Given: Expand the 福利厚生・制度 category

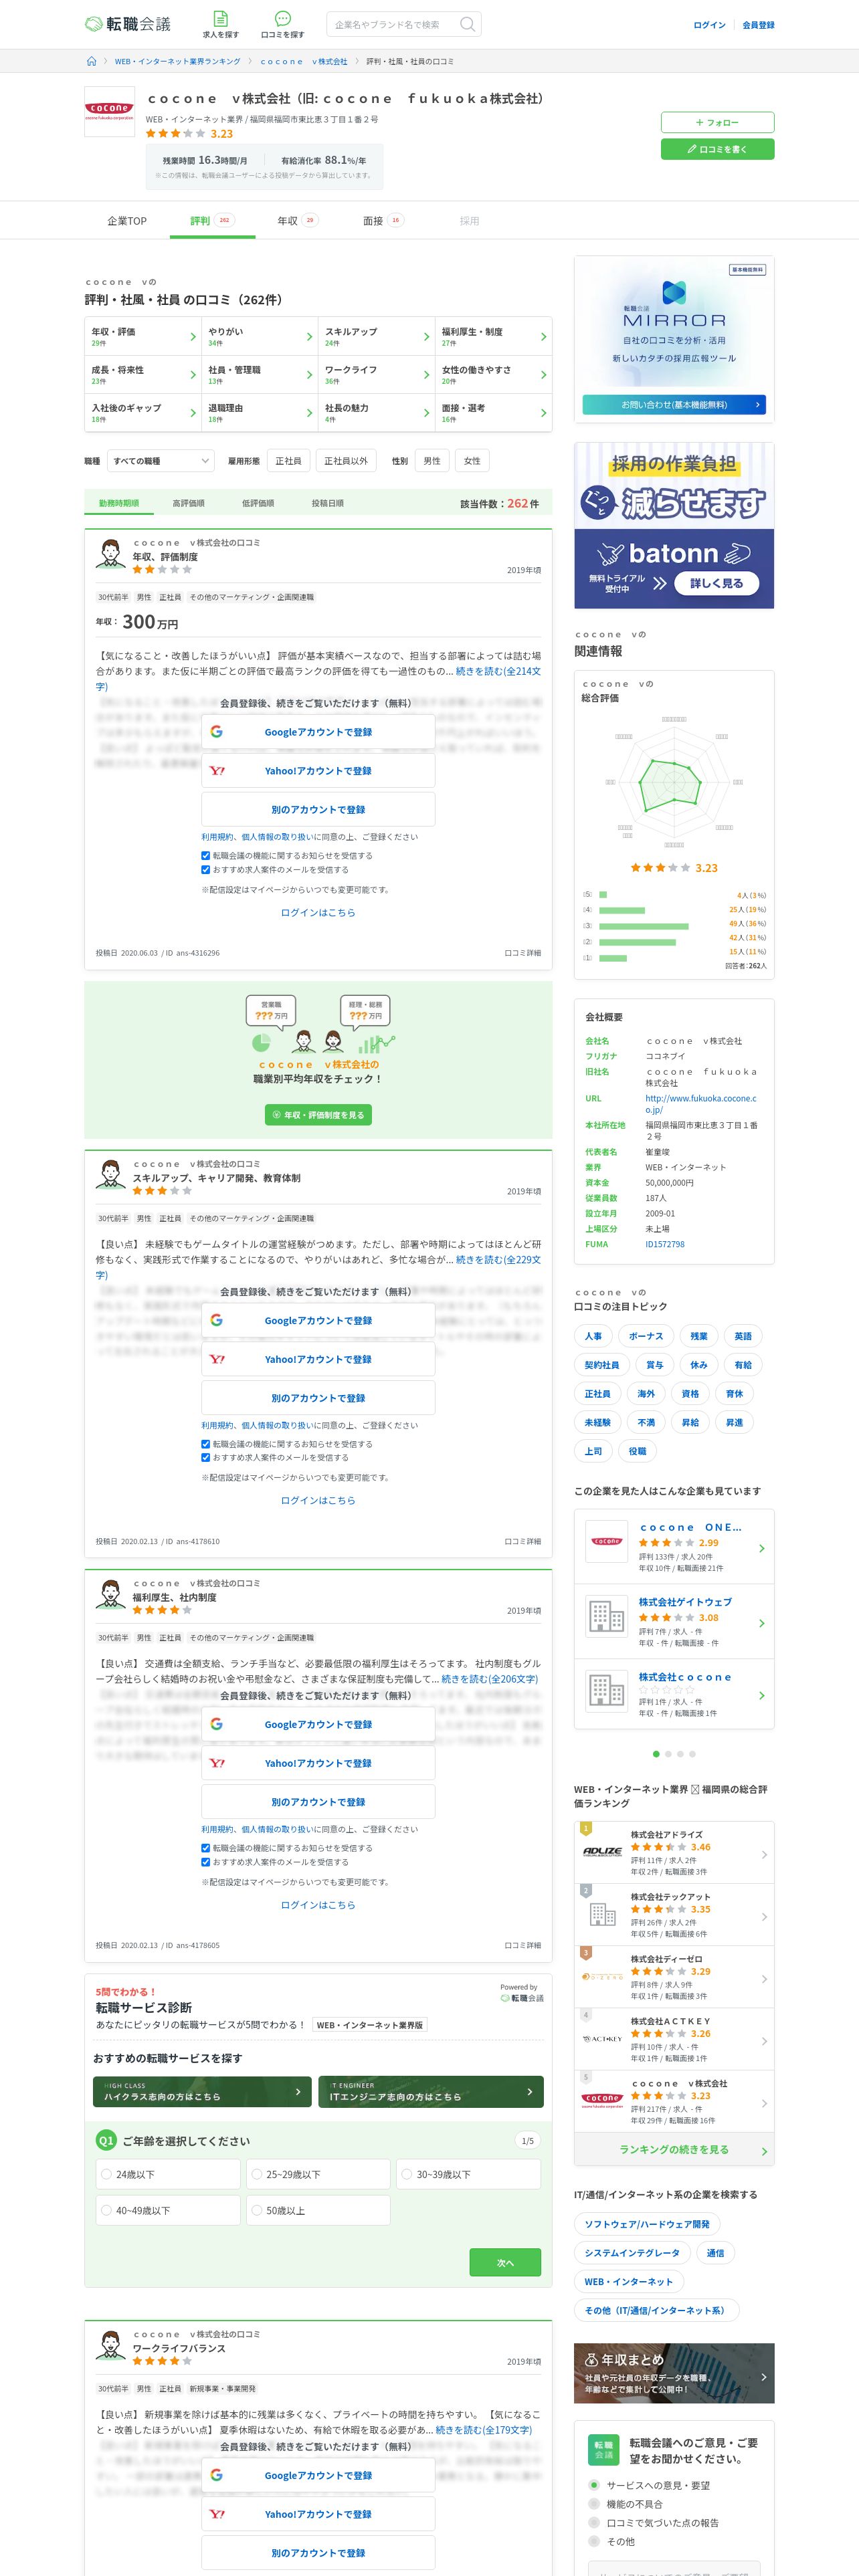Looking at the screenshot, I should (493, 337).
